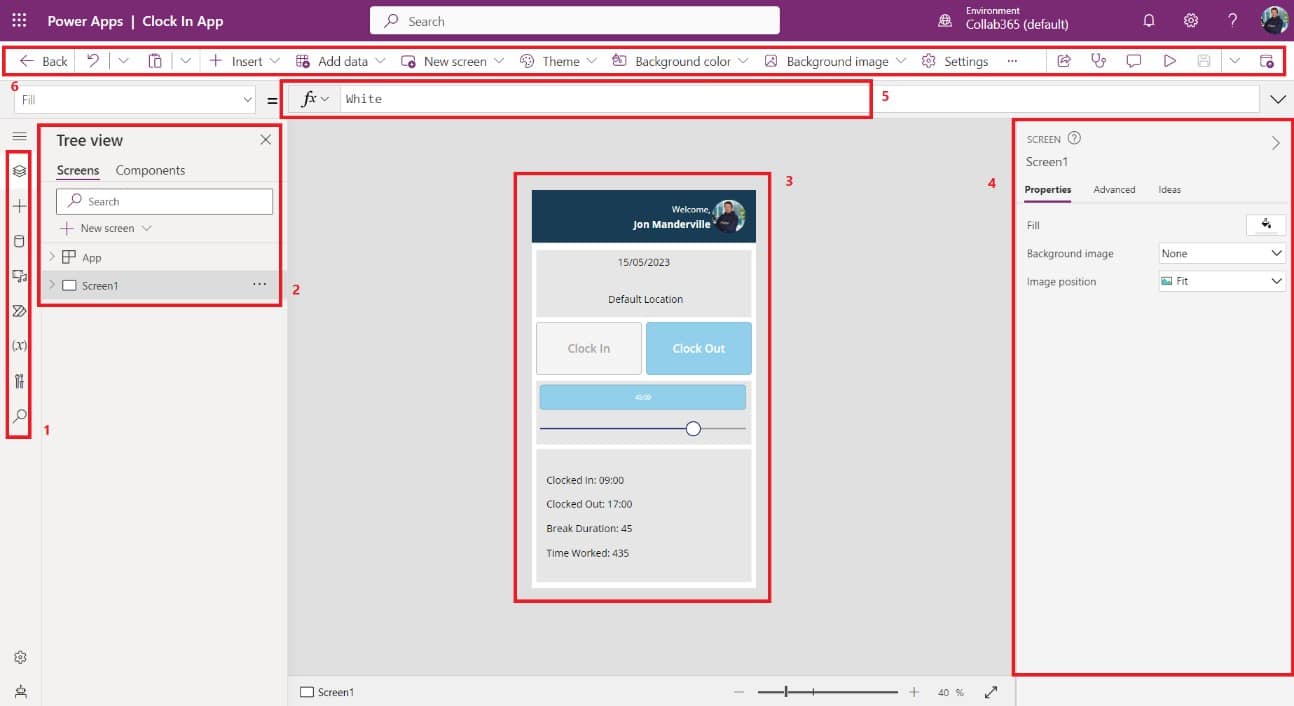Open the Data panel in the left sidebar
1294x706 pixels.
coord(19,241)
